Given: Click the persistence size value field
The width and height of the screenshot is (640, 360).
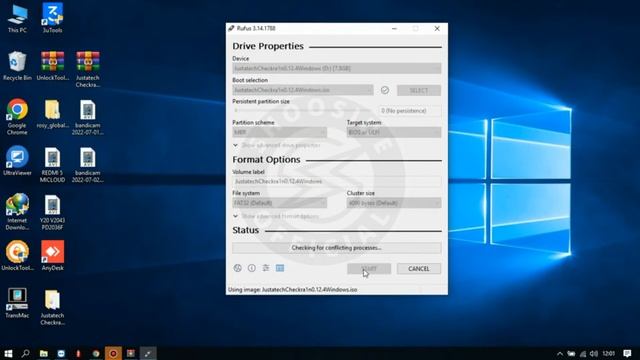Looking at the screenshot, I should point(409,111).
